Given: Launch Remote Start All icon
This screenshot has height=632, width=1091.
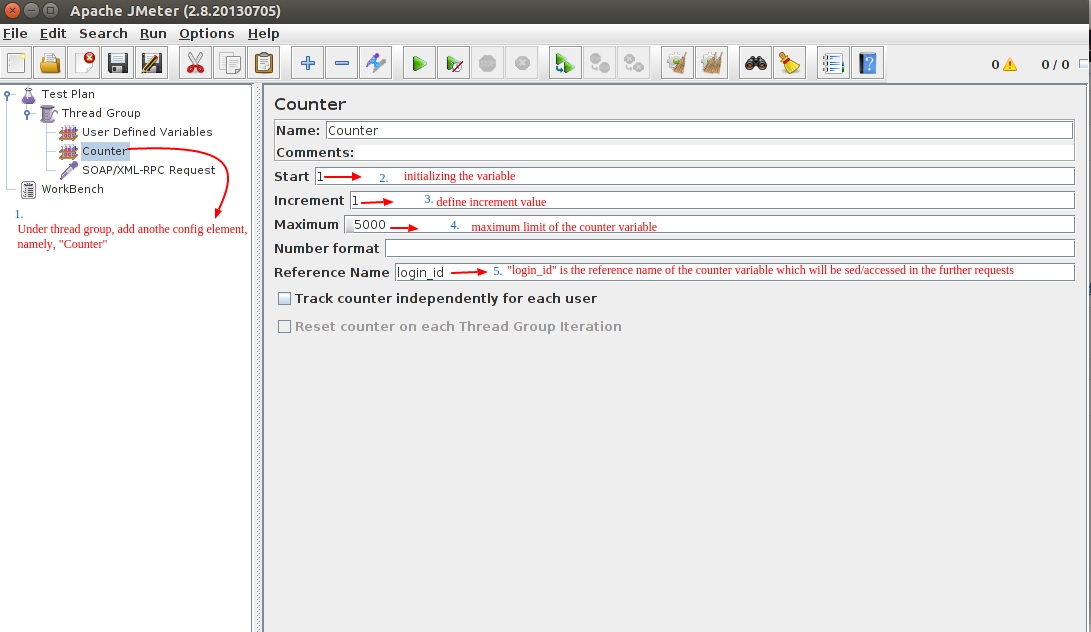Looking at the screenshot, I should tap(565, 63).
